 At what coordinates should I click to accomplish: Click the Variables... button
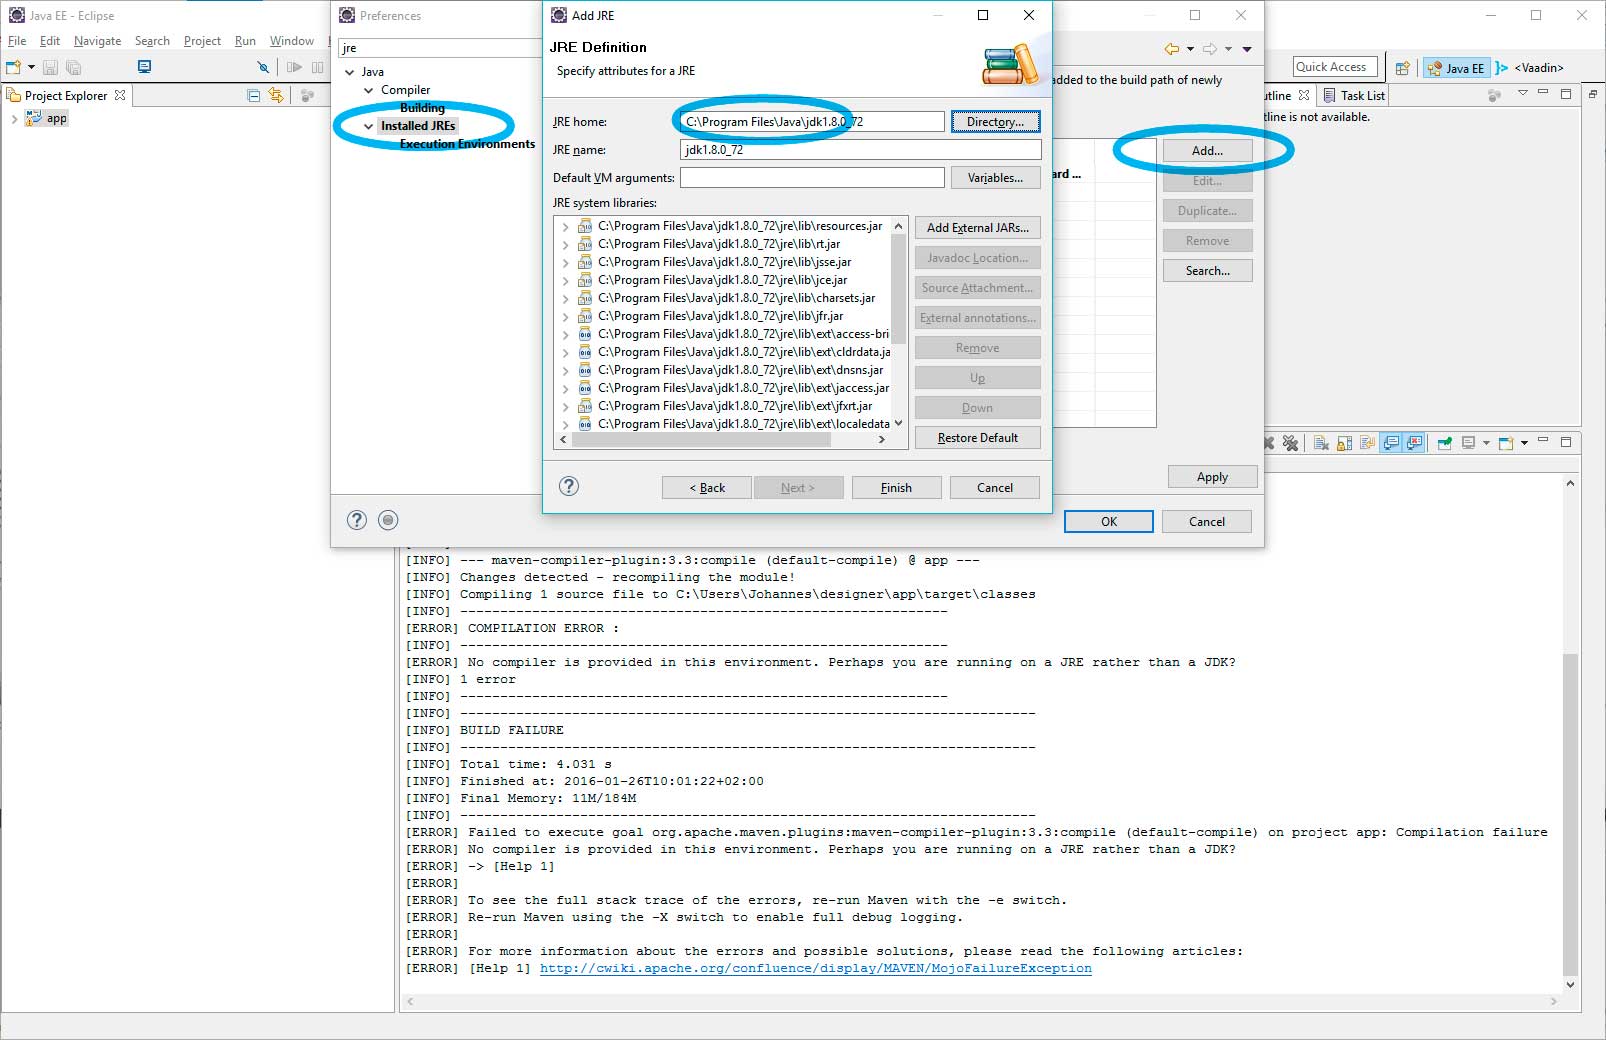click(995, 178)
